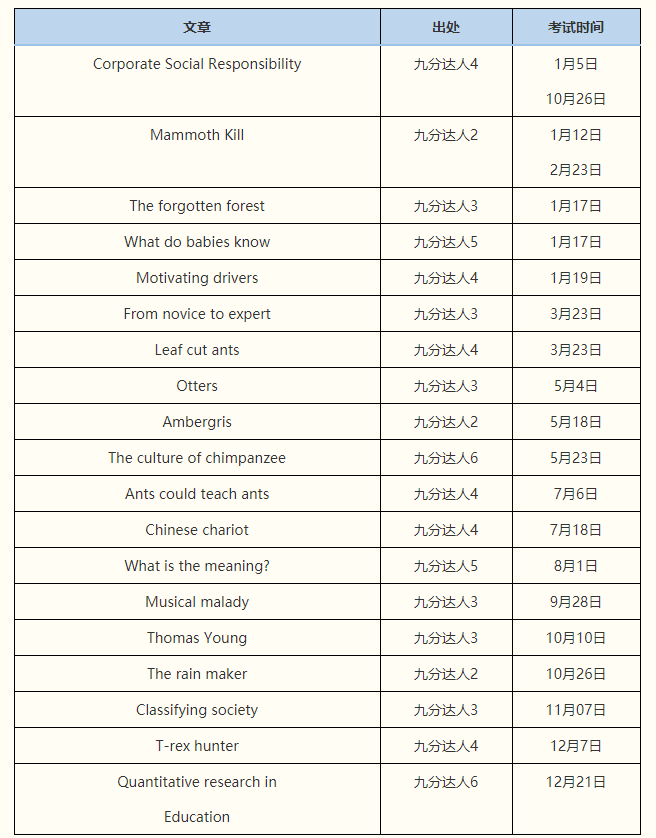This screenshot has height=838, width=656.
Task: Click the 出处 column header
Action: [446, 27]
